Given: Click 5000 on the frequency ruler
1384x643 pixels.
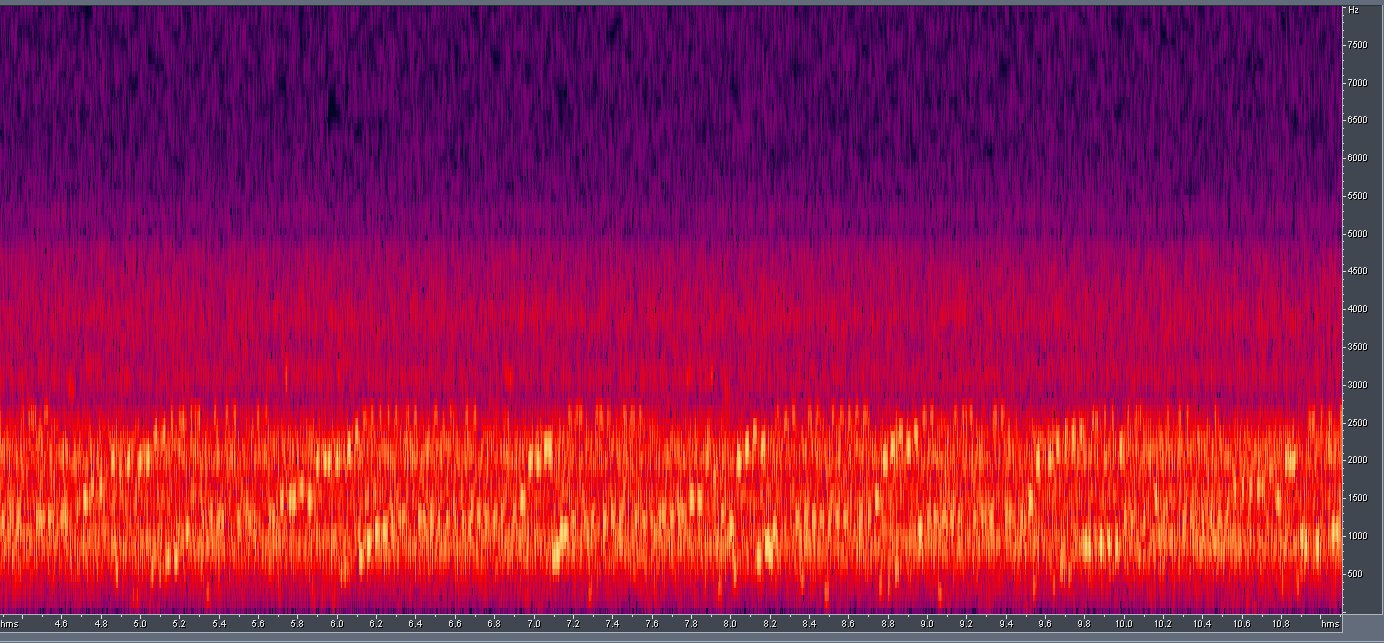Looking at the screenshot, I should click(x=1356, y=234).
